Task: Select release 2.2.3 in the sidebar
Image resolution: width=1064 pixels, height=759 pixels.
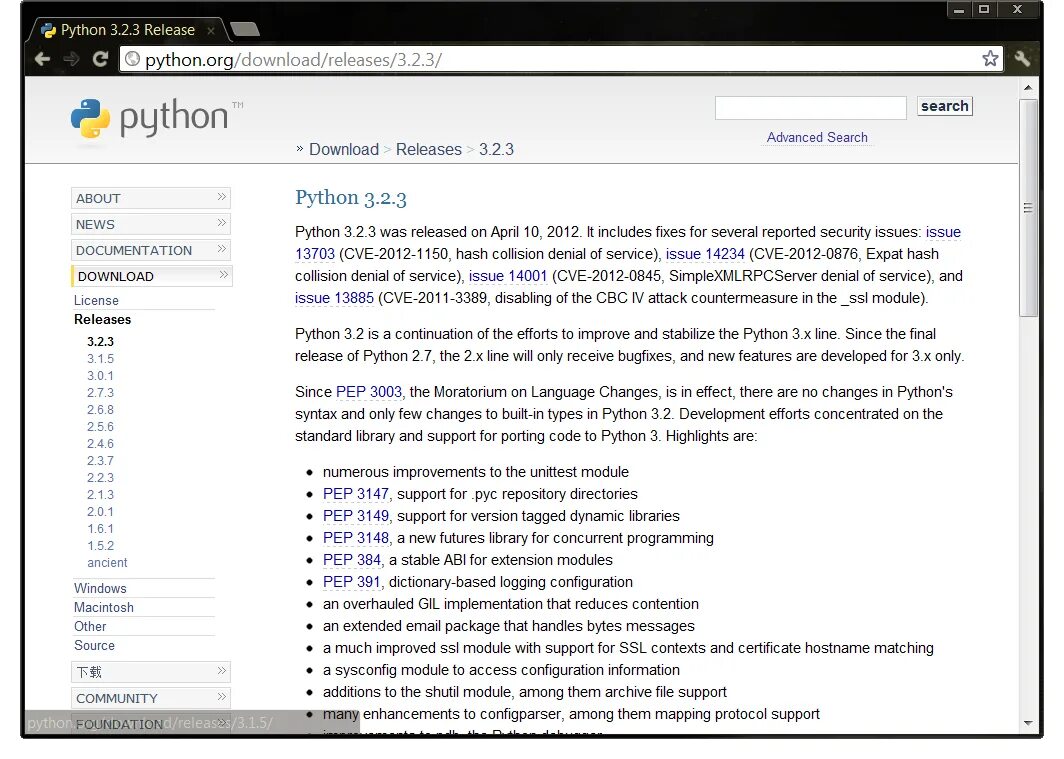Action: [100, 478]
